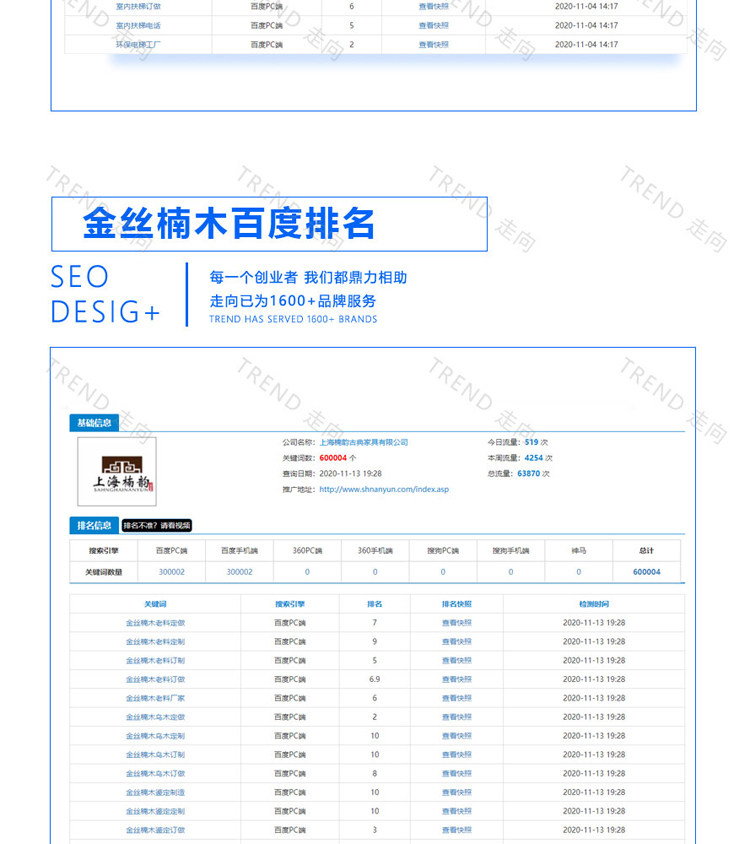
Task: Open keyword 室内扶梯订做 in top table
Action: [138, 7]
